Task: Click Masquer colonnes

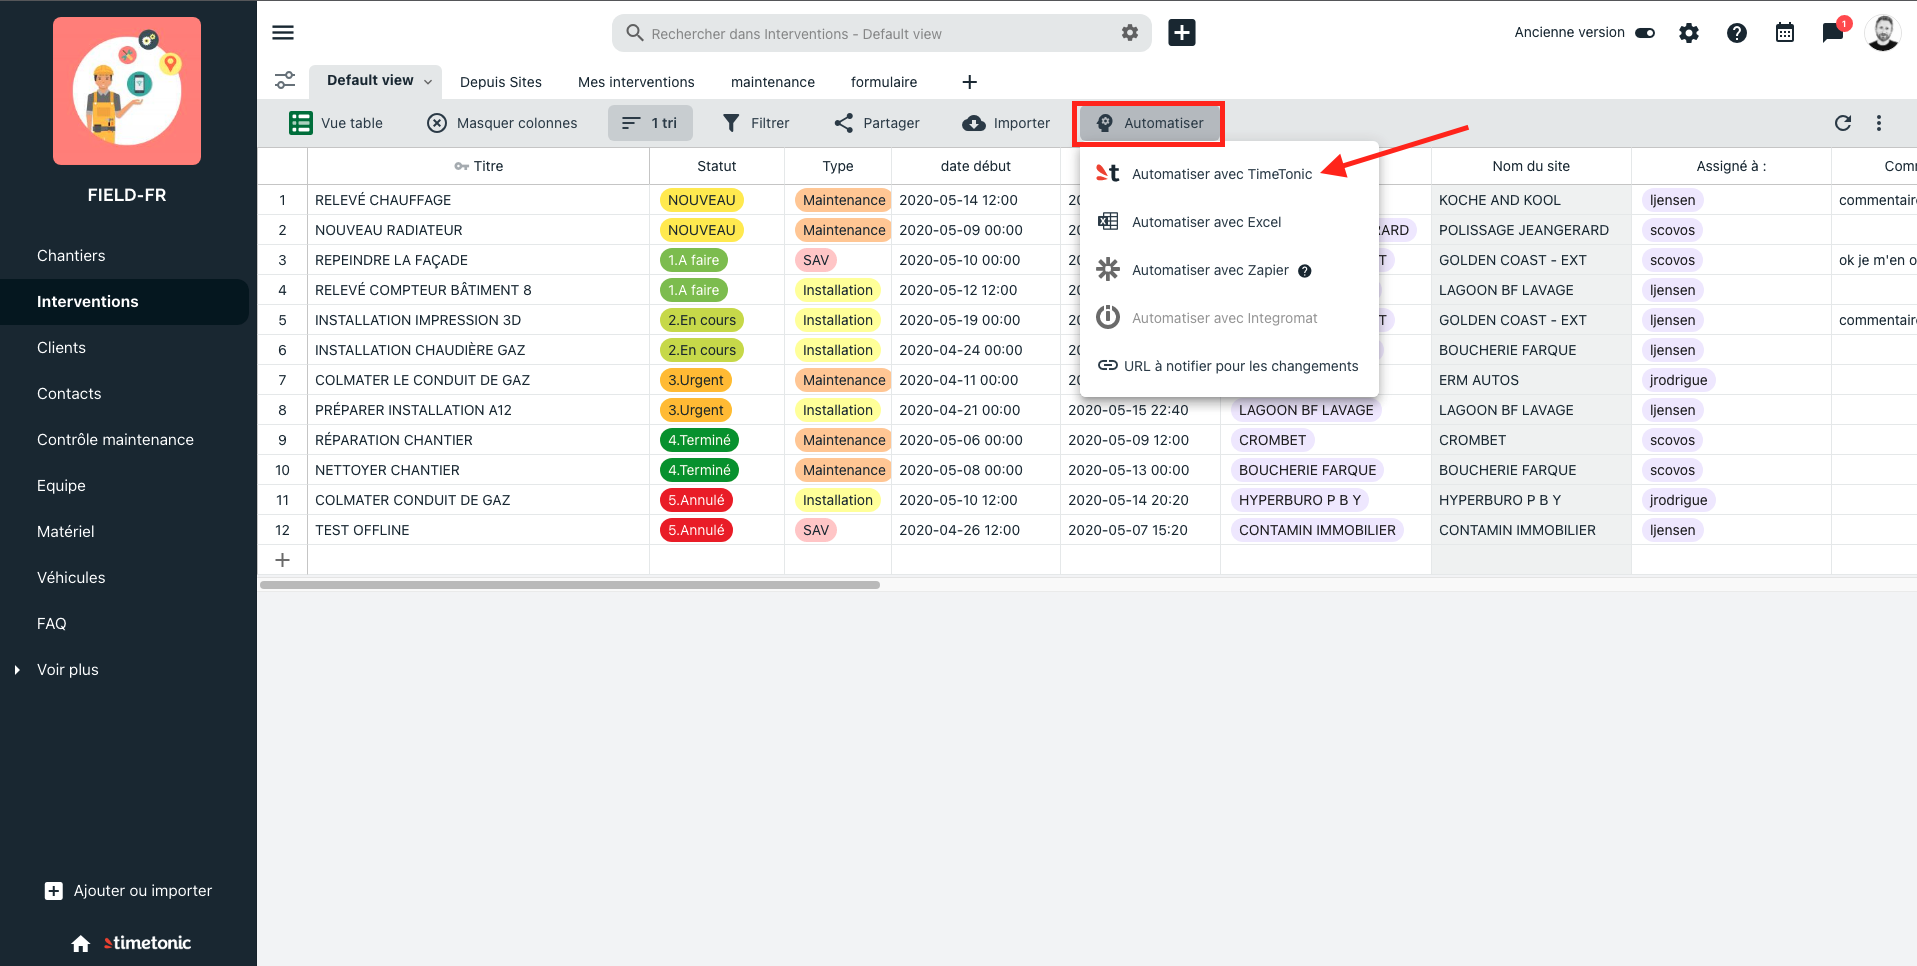Action: [502, 123]
